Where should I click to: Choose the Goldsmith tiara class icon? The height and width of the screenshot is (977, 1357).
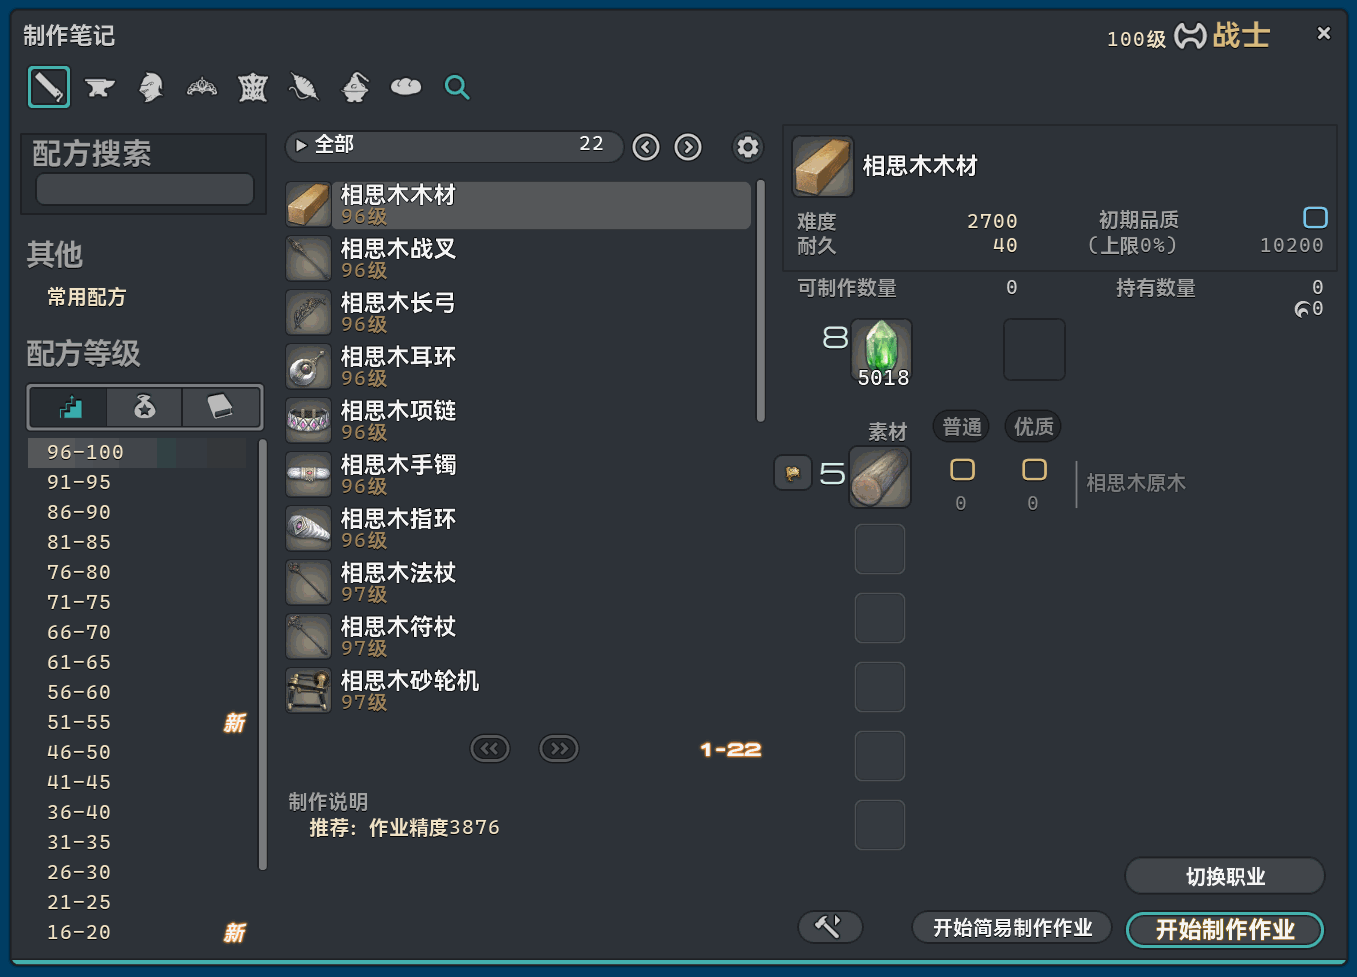(x=202, y=88)
